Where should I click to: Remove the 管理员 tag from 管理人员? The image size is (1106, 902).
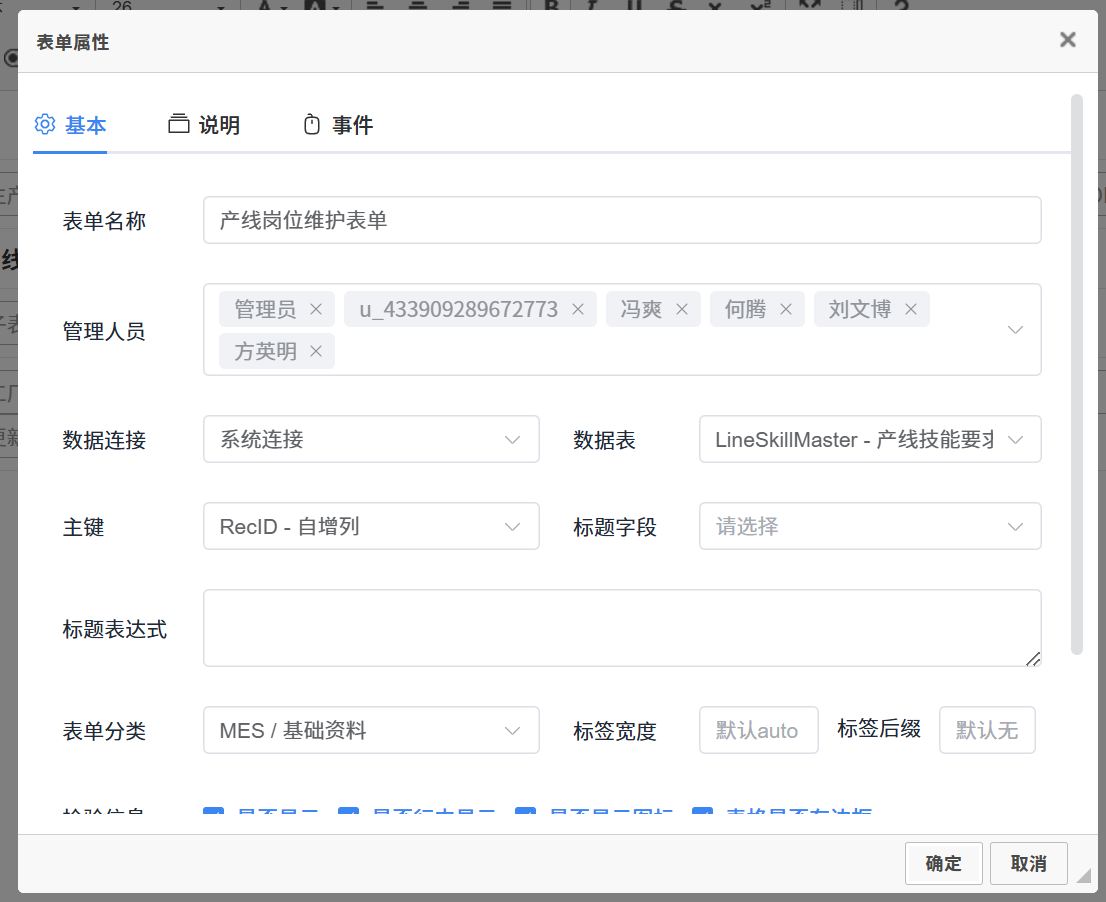pyautogui.click(x=316, y=310)
